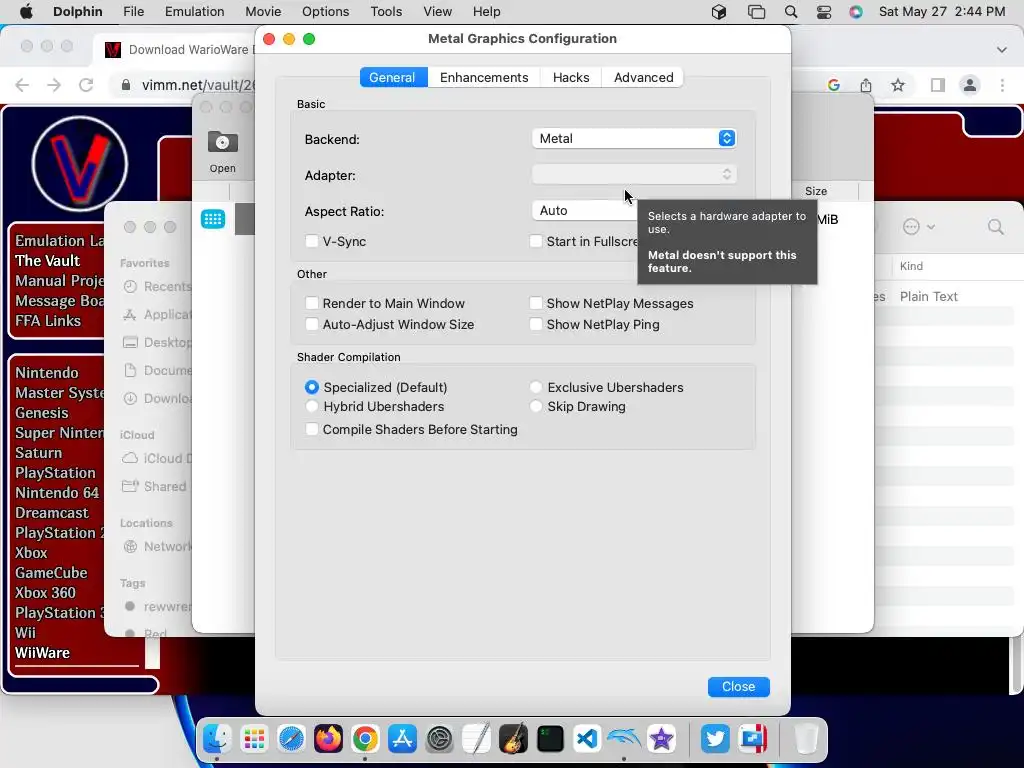
Task: Switch to the Enhancements tab
Action: click(484, 77)
